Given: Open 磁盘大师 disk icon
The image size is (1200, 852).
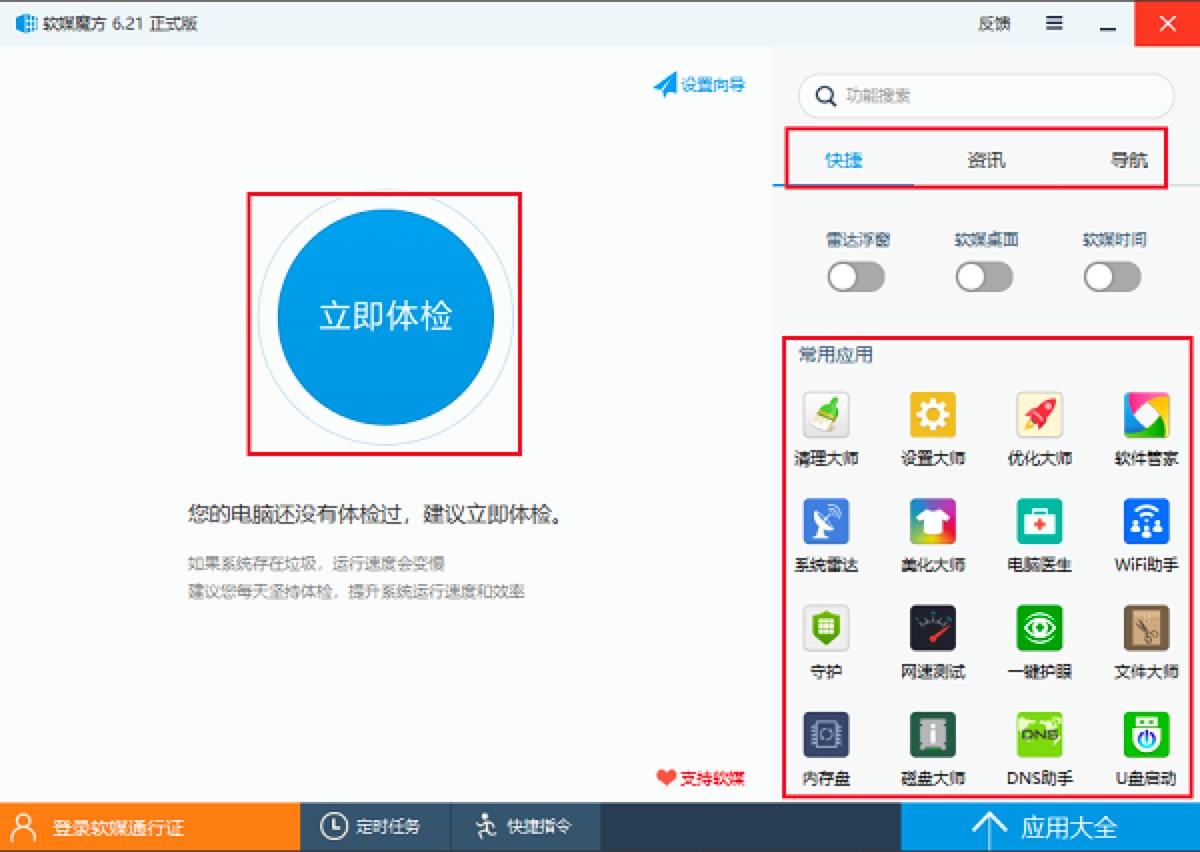Looking at the screenshot, I should (933, 735).
